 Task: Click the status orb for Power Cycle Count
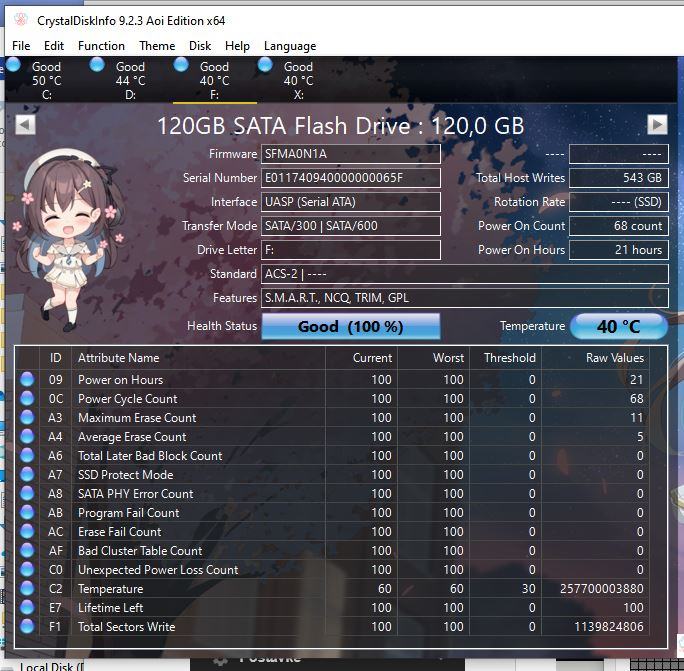(27, 398)
